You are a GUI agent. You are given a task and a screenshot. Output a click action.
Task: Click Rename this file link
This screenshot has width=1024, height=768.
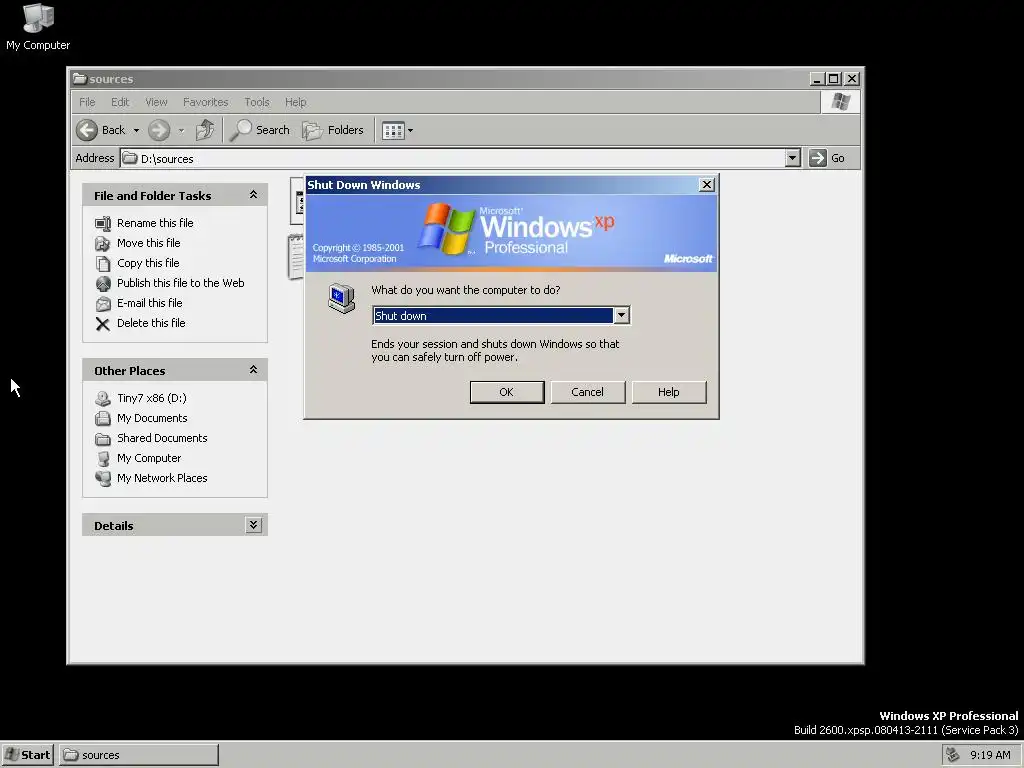pos(155,223)
